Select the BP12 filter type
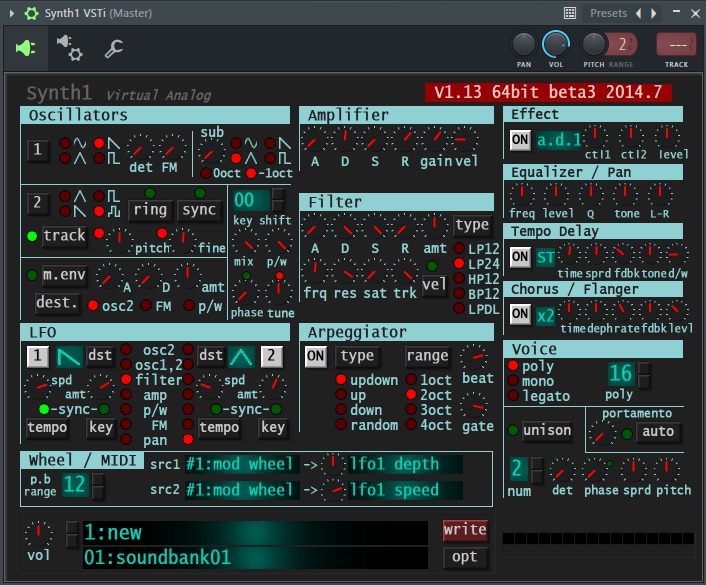This screenshot has height=585, width=706. [459, 293]
